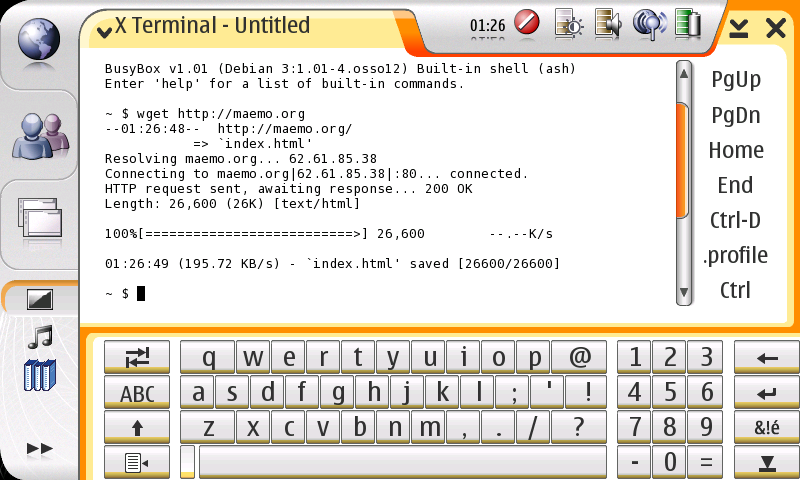The image size is (800, 480).
Task: Switch to &!é special characters keyboard
Action: point(767,427)
